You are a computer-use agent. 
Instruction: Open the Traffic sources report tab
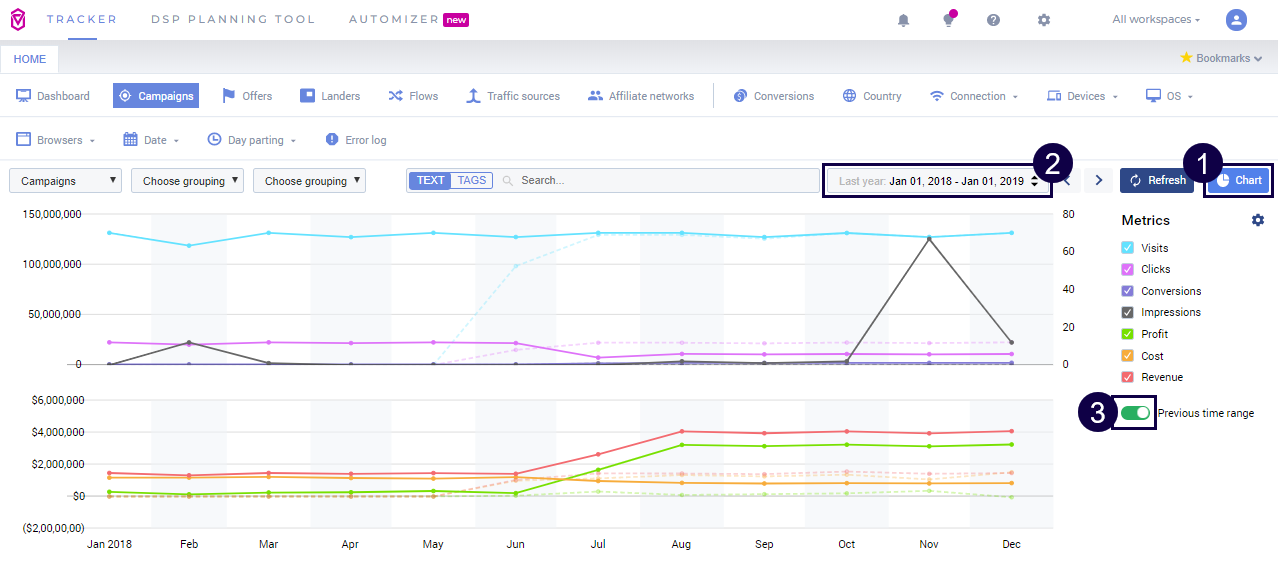click(513, 96)
